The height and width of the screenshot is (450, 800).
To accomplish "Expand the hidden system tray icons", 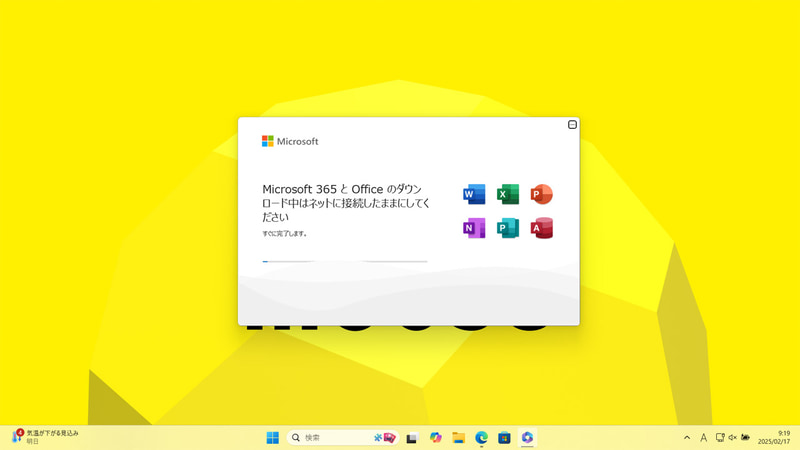I will point(687,438).
